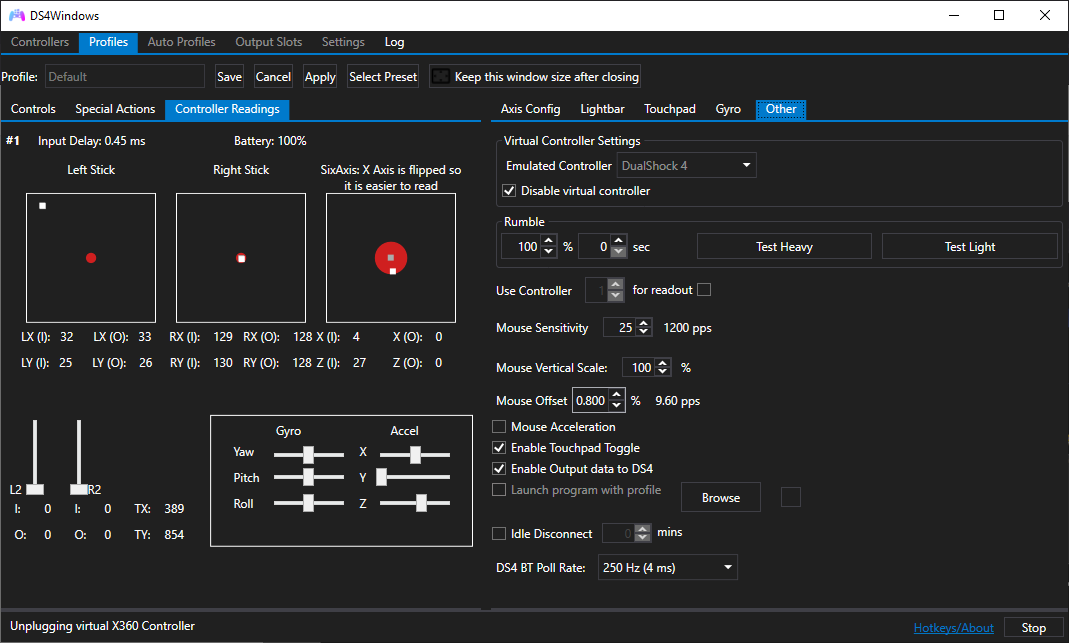
Task: Go to the Output Slots tab
Action: click(269, 42)
